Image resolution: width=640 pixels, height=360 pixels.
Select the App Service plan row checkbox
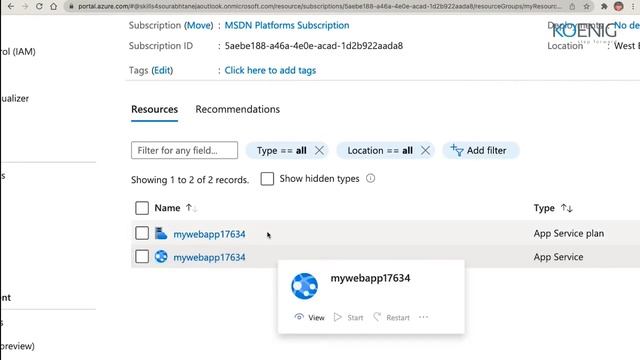pyautogui.click(x=142, y=233)
